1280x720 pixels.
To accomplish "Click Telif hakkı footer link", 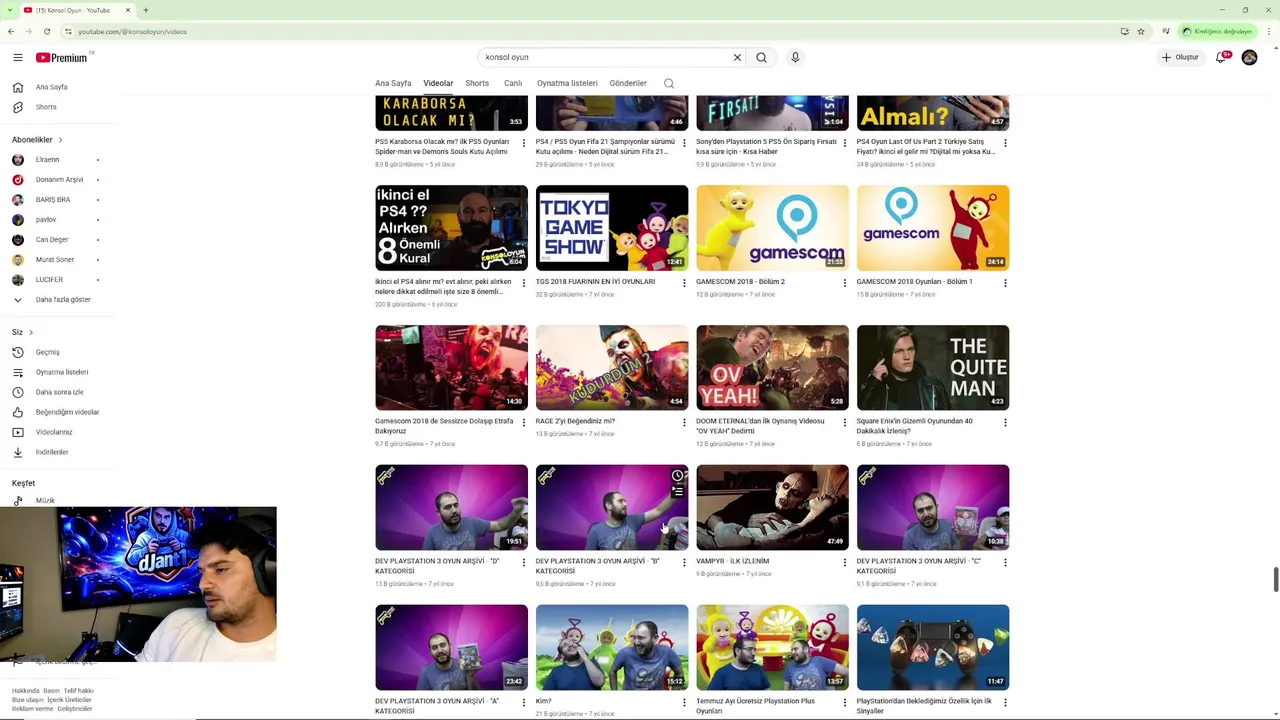I will click(78, 691).
